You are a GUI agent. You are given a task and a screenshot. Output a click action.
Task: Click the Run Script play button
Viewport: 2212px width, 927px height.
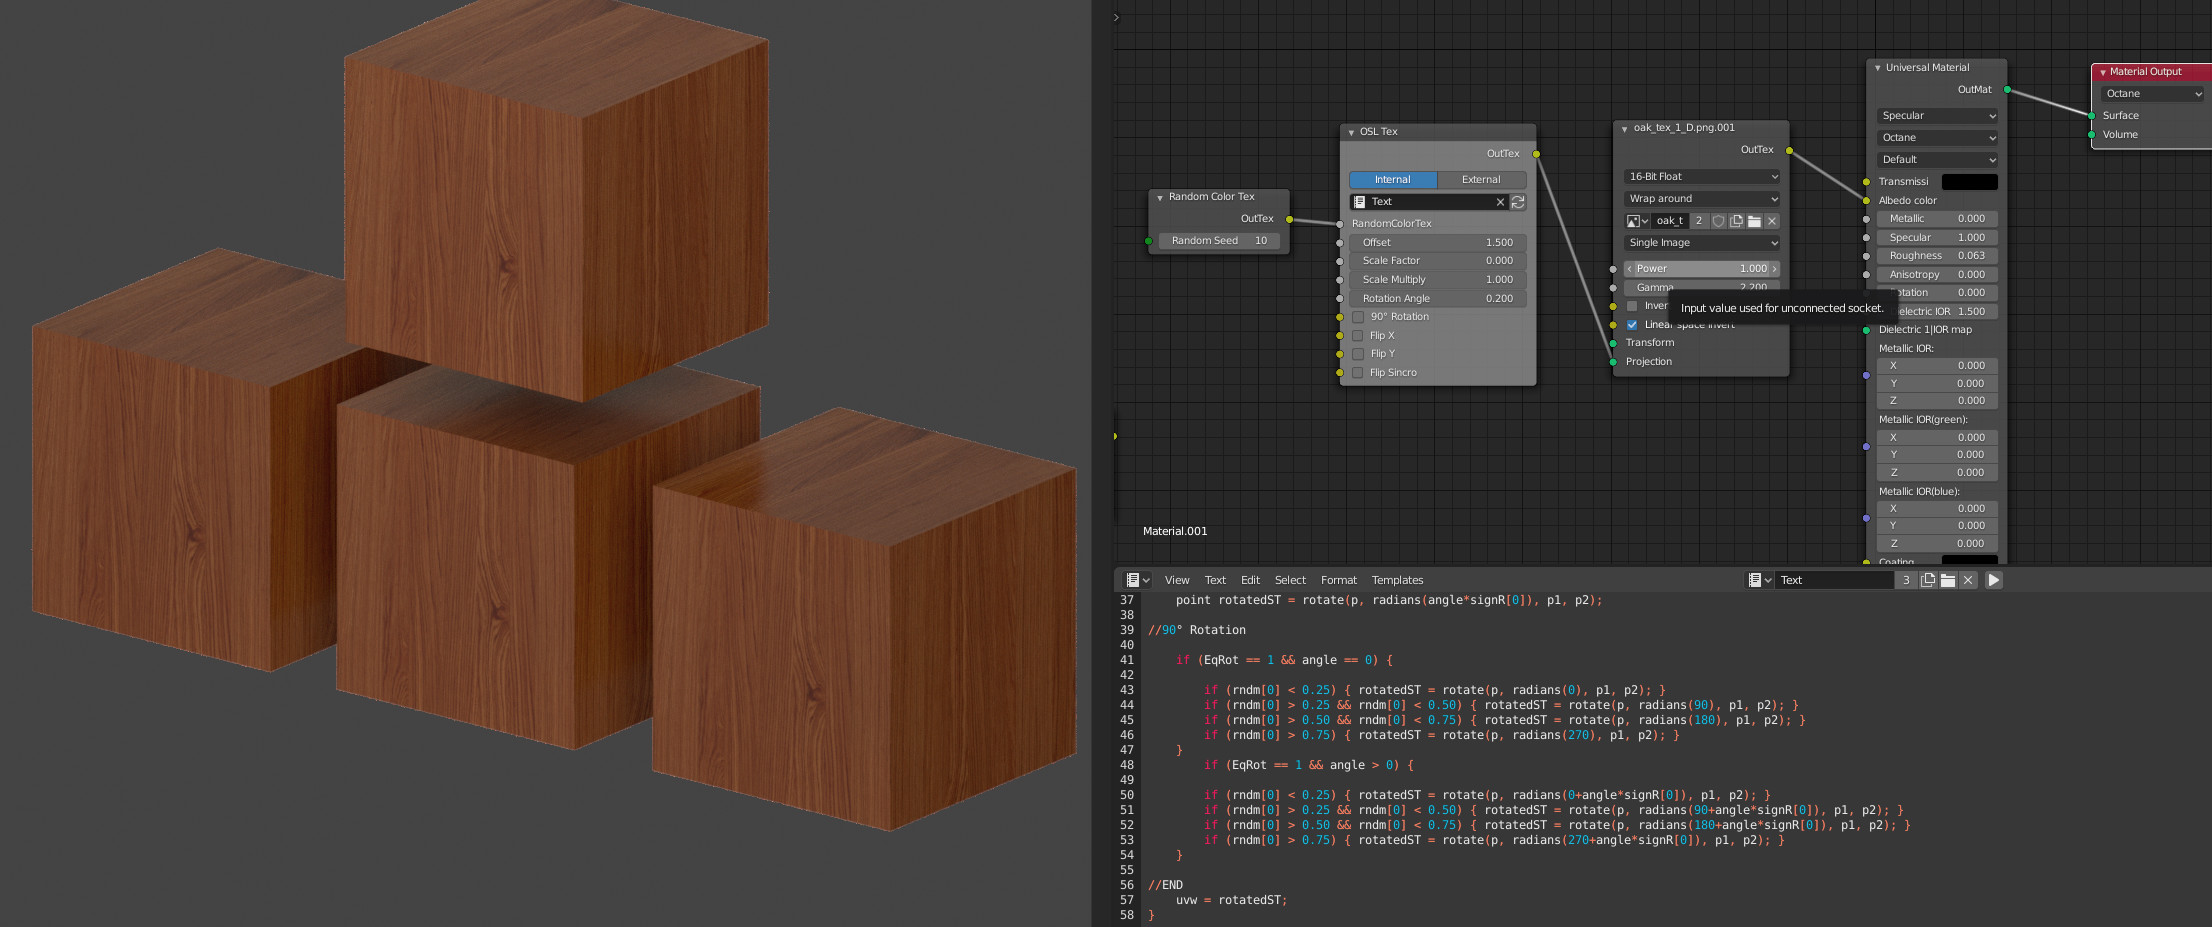1993,580
